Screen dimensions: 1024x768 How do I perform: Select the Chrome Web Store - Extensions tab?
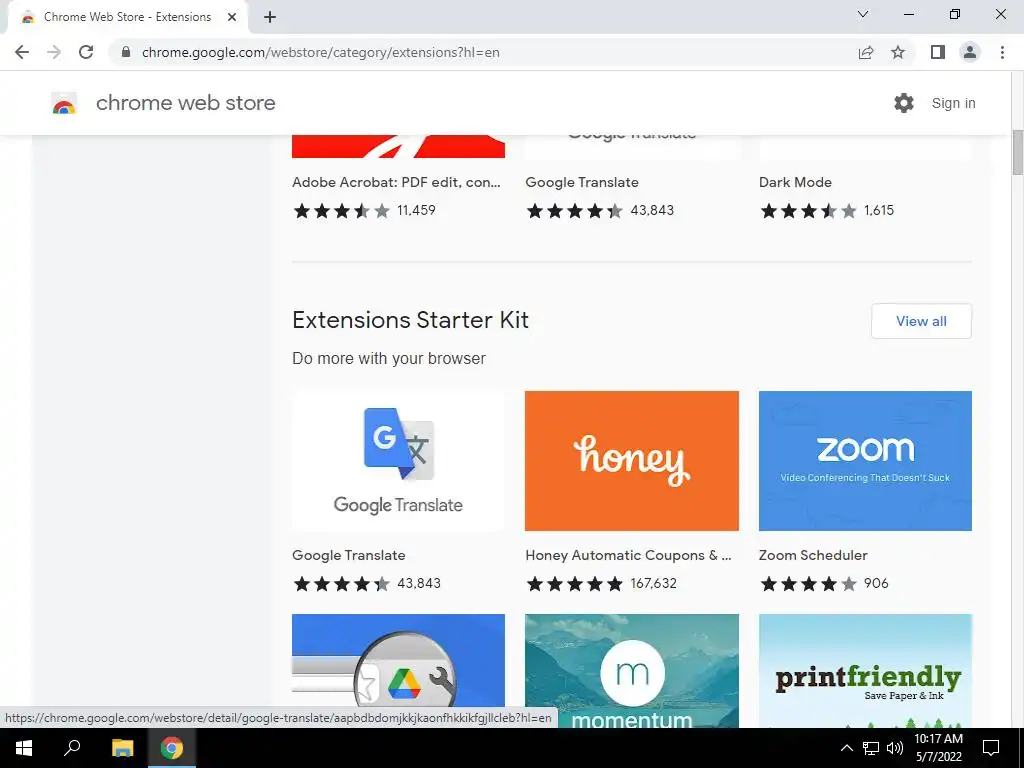[x=127, y=17]
